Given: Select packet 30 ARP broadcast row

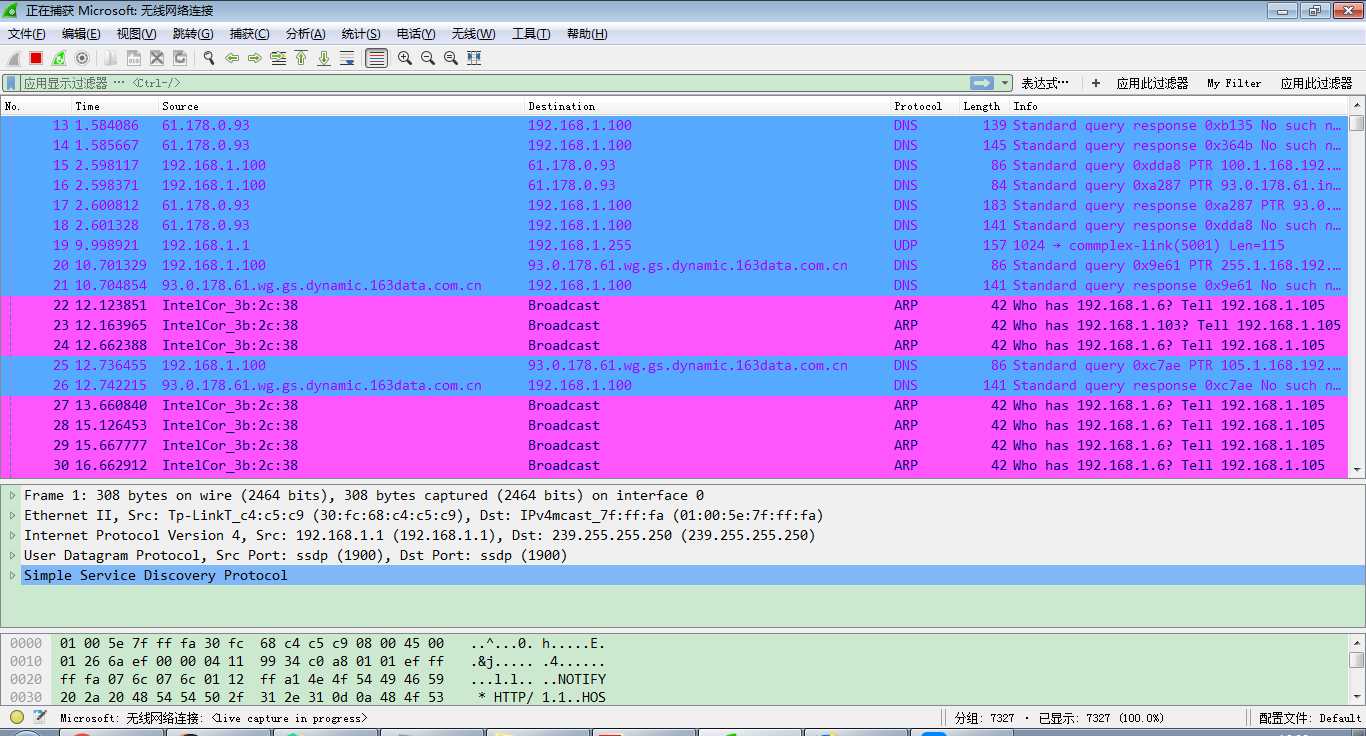Looking at the screenshot, I should coord(675,465).
